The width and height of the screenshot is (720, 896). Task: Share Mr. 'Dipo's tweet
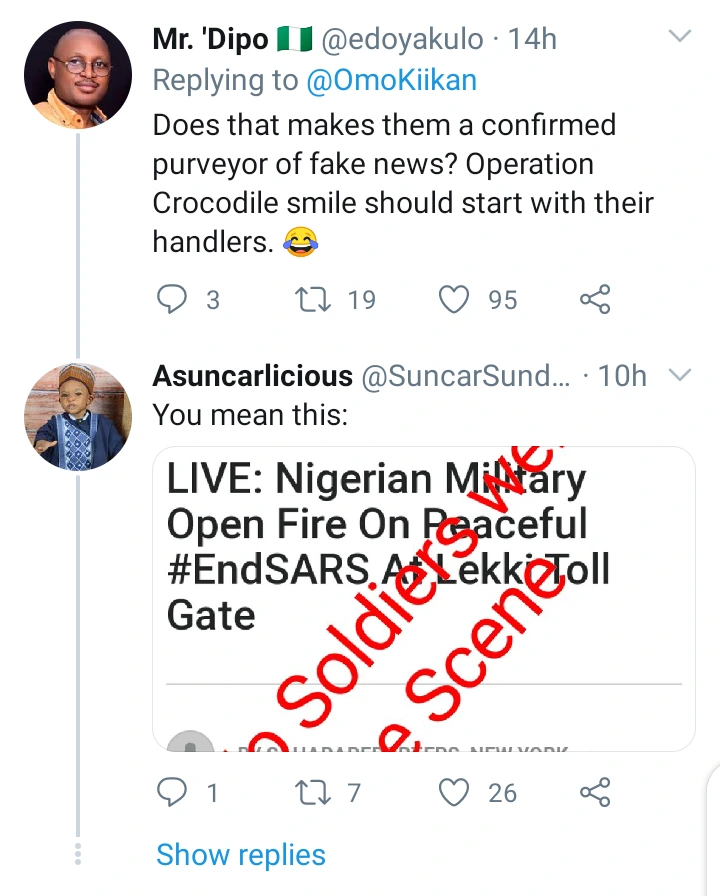click(x=595, y=298)
